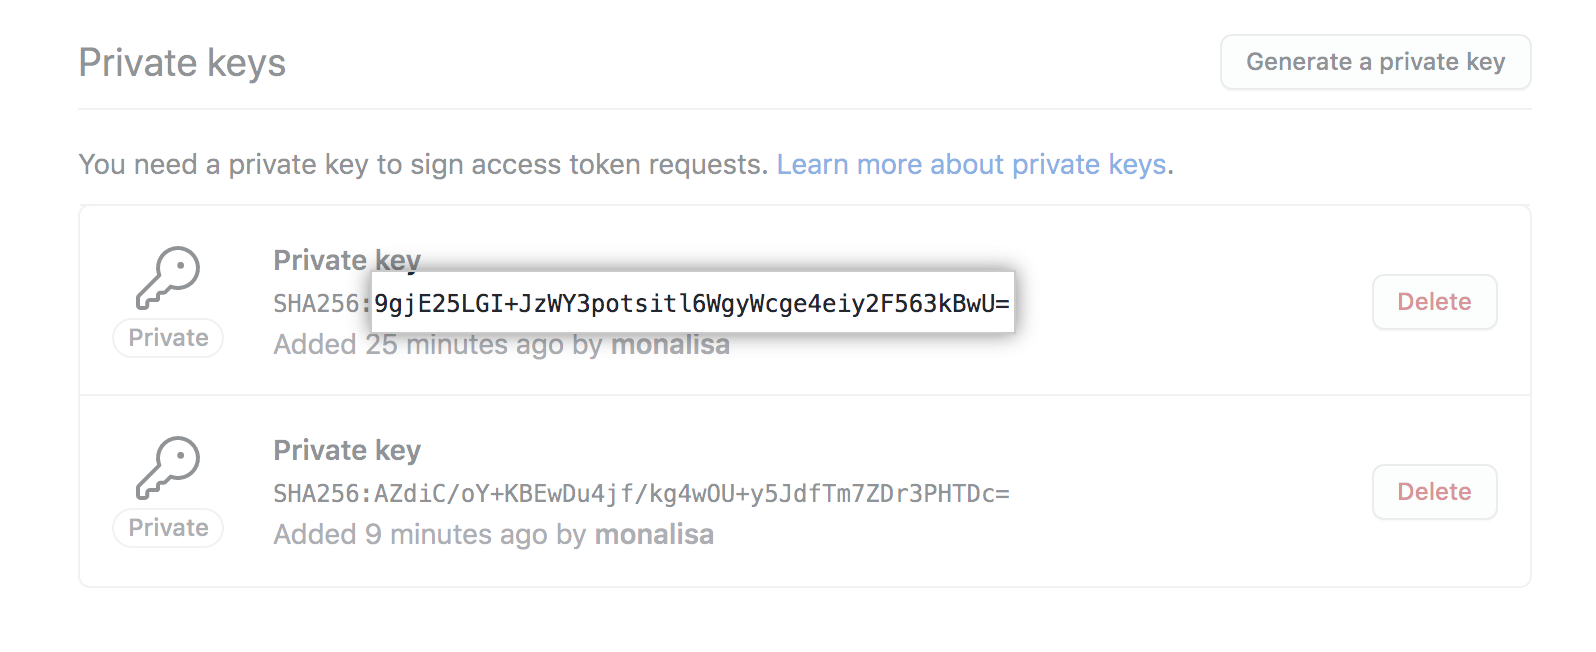
Task: Click monalisa on the second key entry
Action: [655, 534]
